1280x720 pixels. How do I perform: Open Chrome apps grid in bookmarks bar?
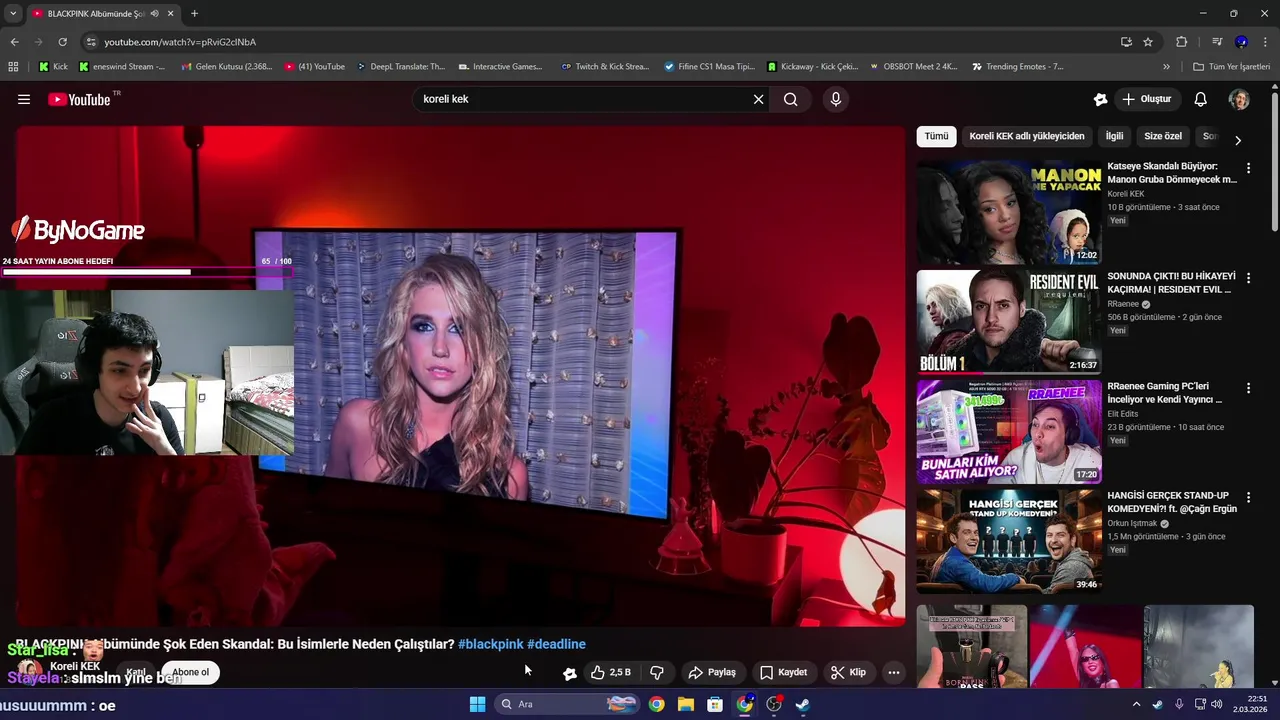coord(13,67)
